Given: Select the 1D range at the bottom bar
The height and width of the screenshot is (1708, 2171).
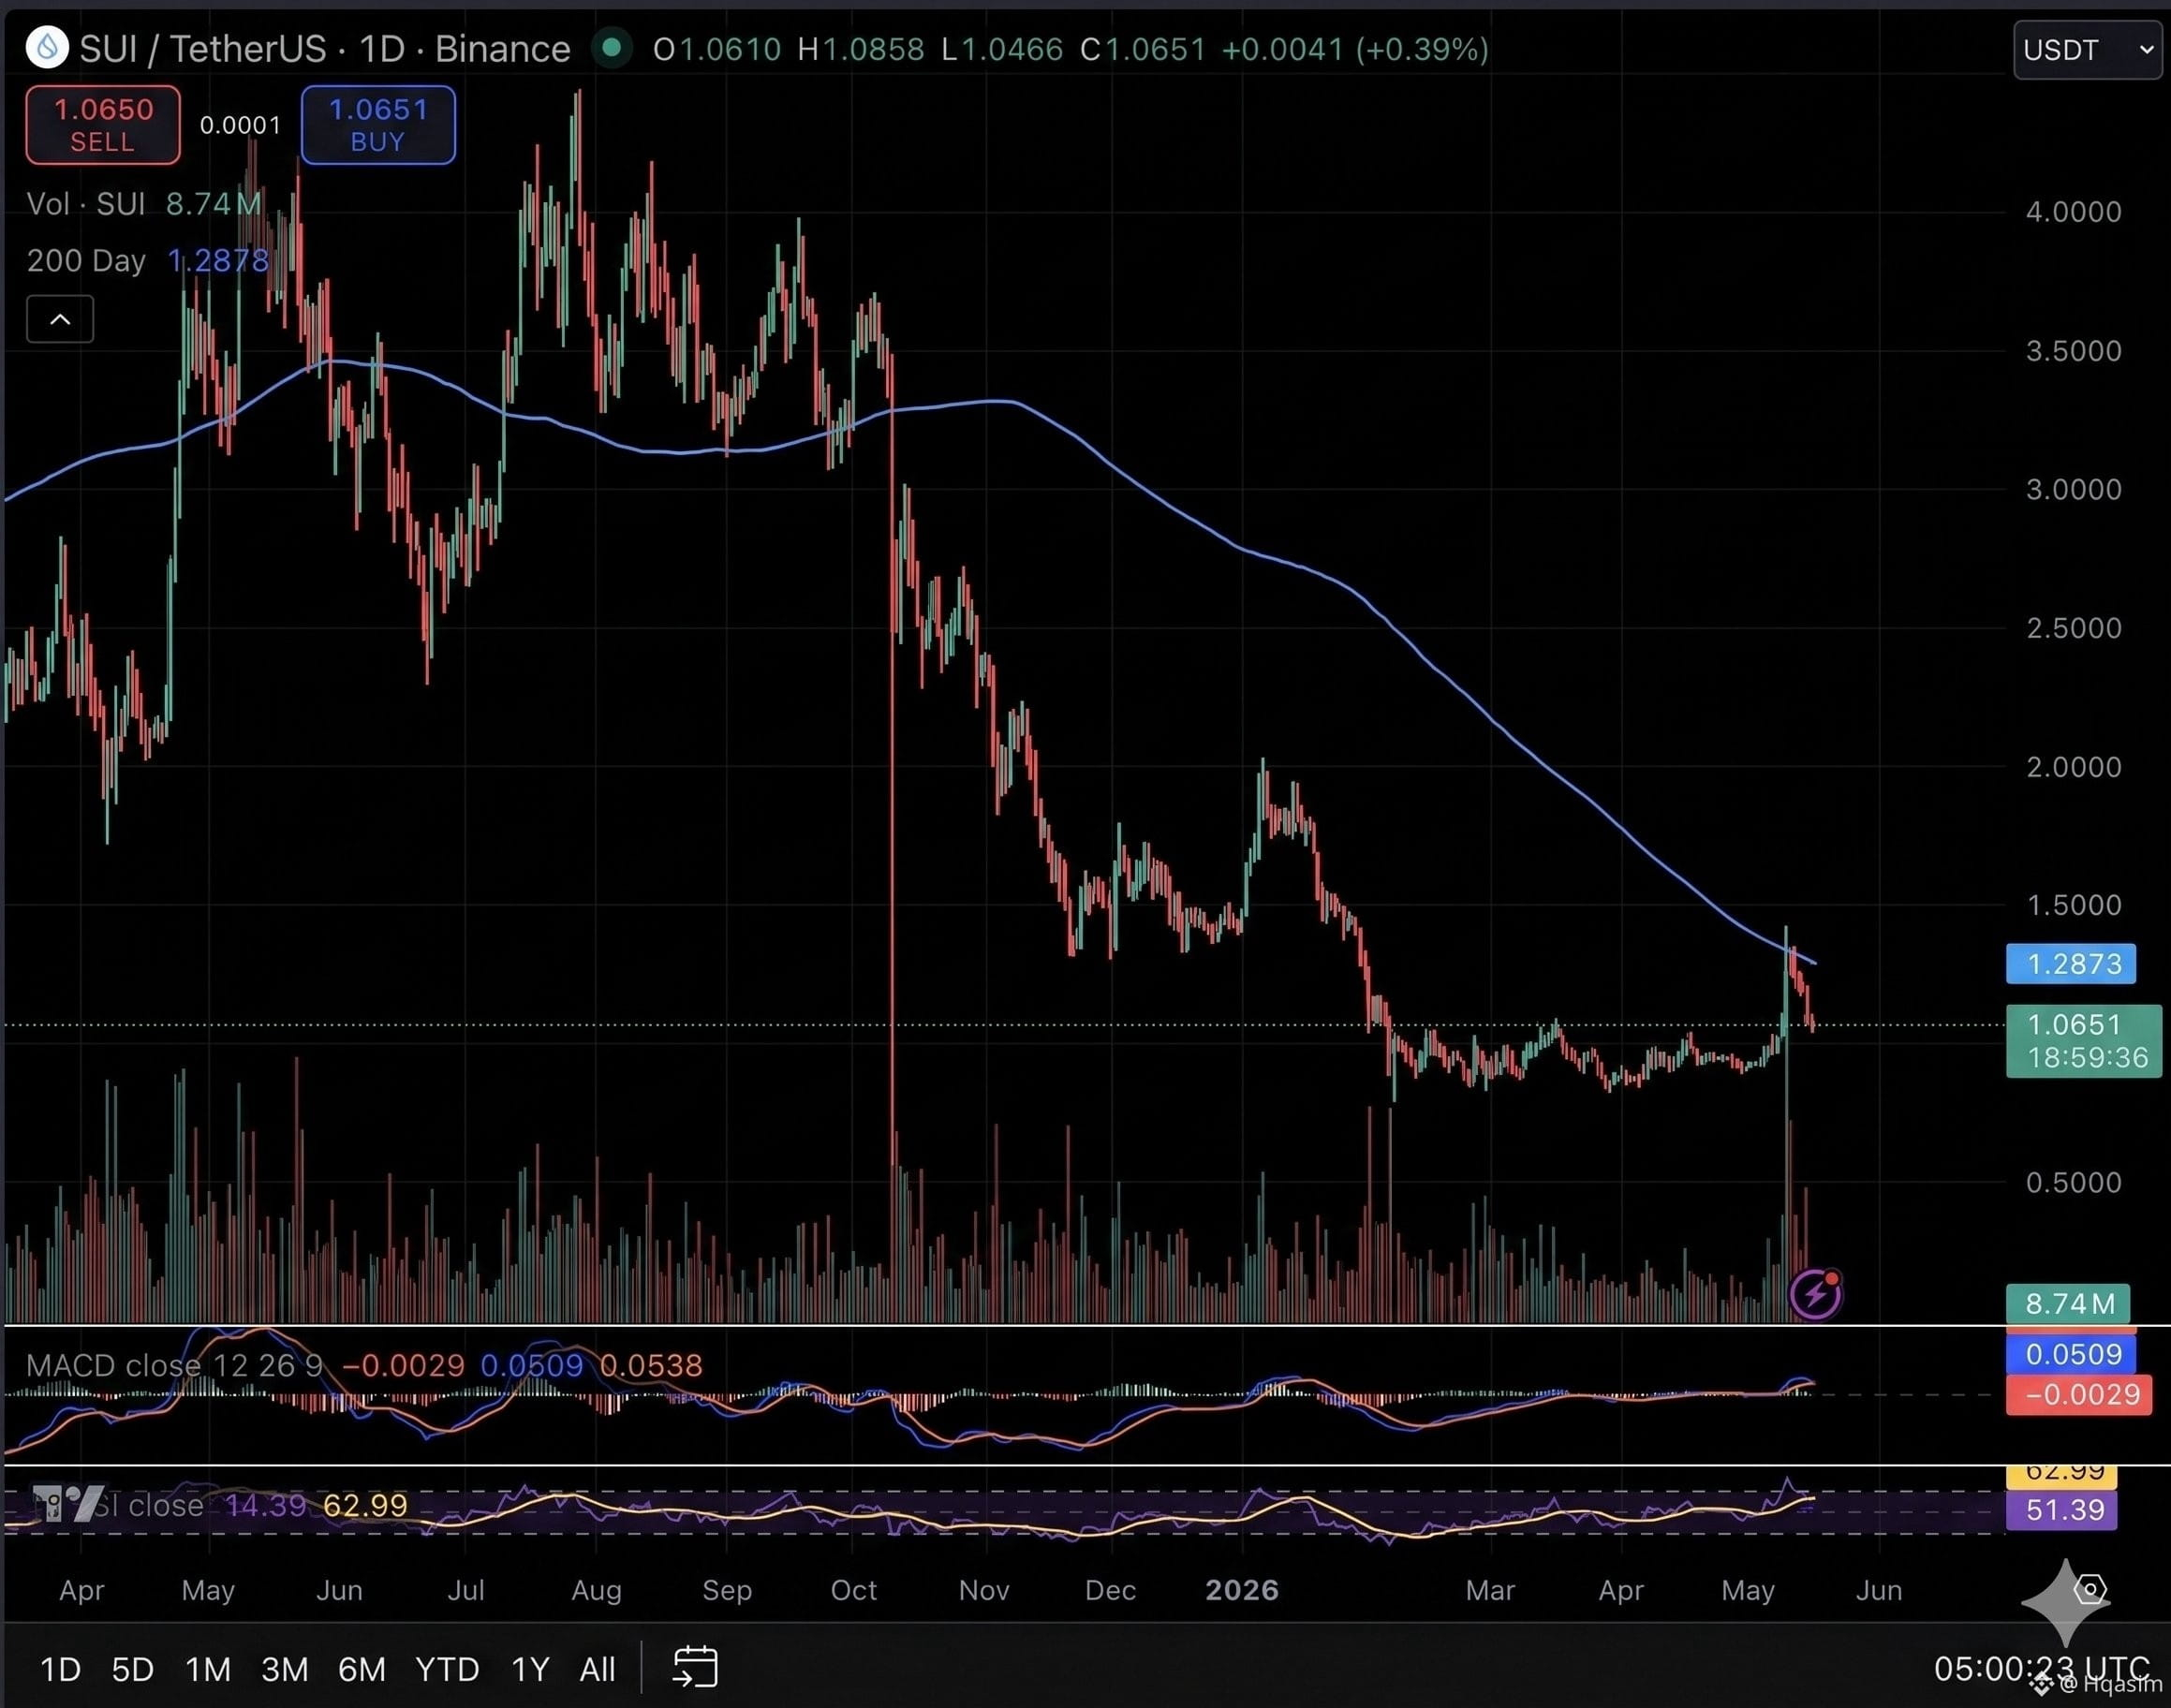Looking at the screenshot, I should tap(60, 1669).
